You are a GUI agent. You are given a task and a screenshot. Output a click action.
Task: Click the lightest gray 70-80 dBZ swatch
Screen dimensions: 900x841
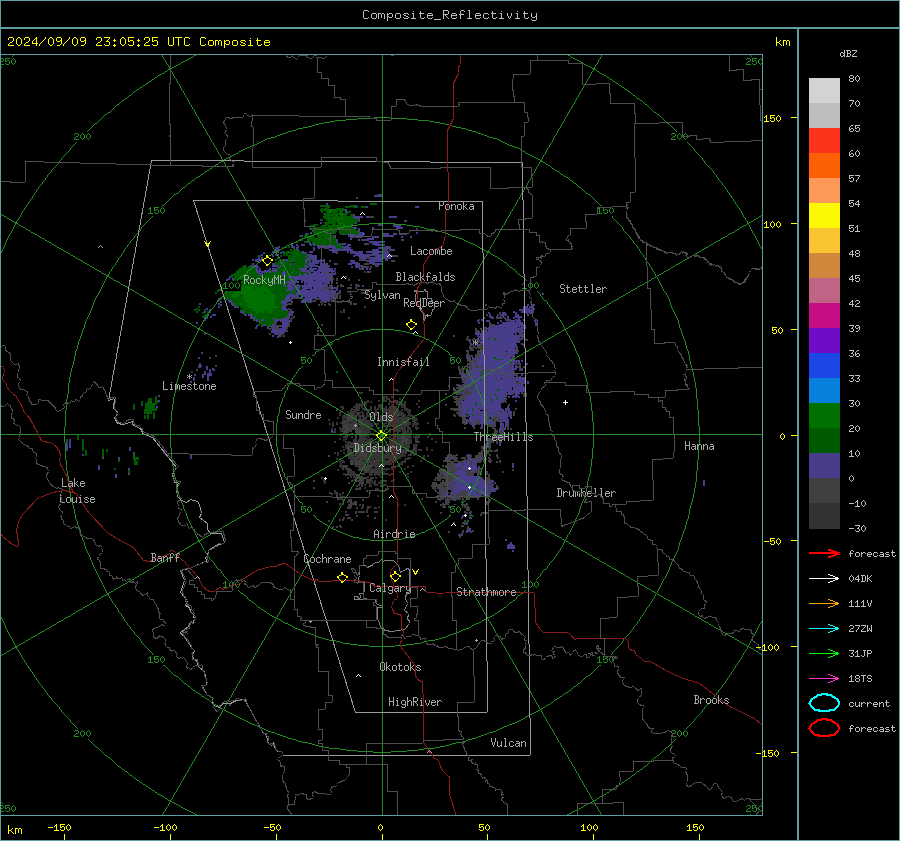pos(824,91)
